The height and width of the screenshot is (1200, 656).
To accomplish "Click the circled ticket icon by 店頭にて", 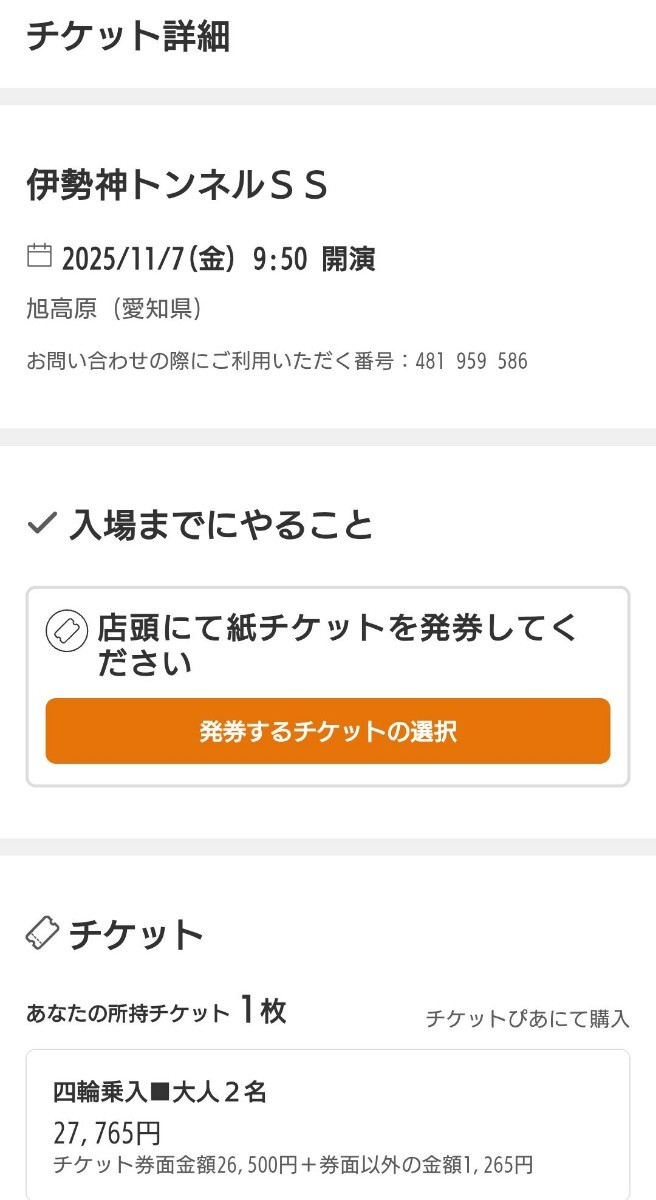I will coord(66,631).
